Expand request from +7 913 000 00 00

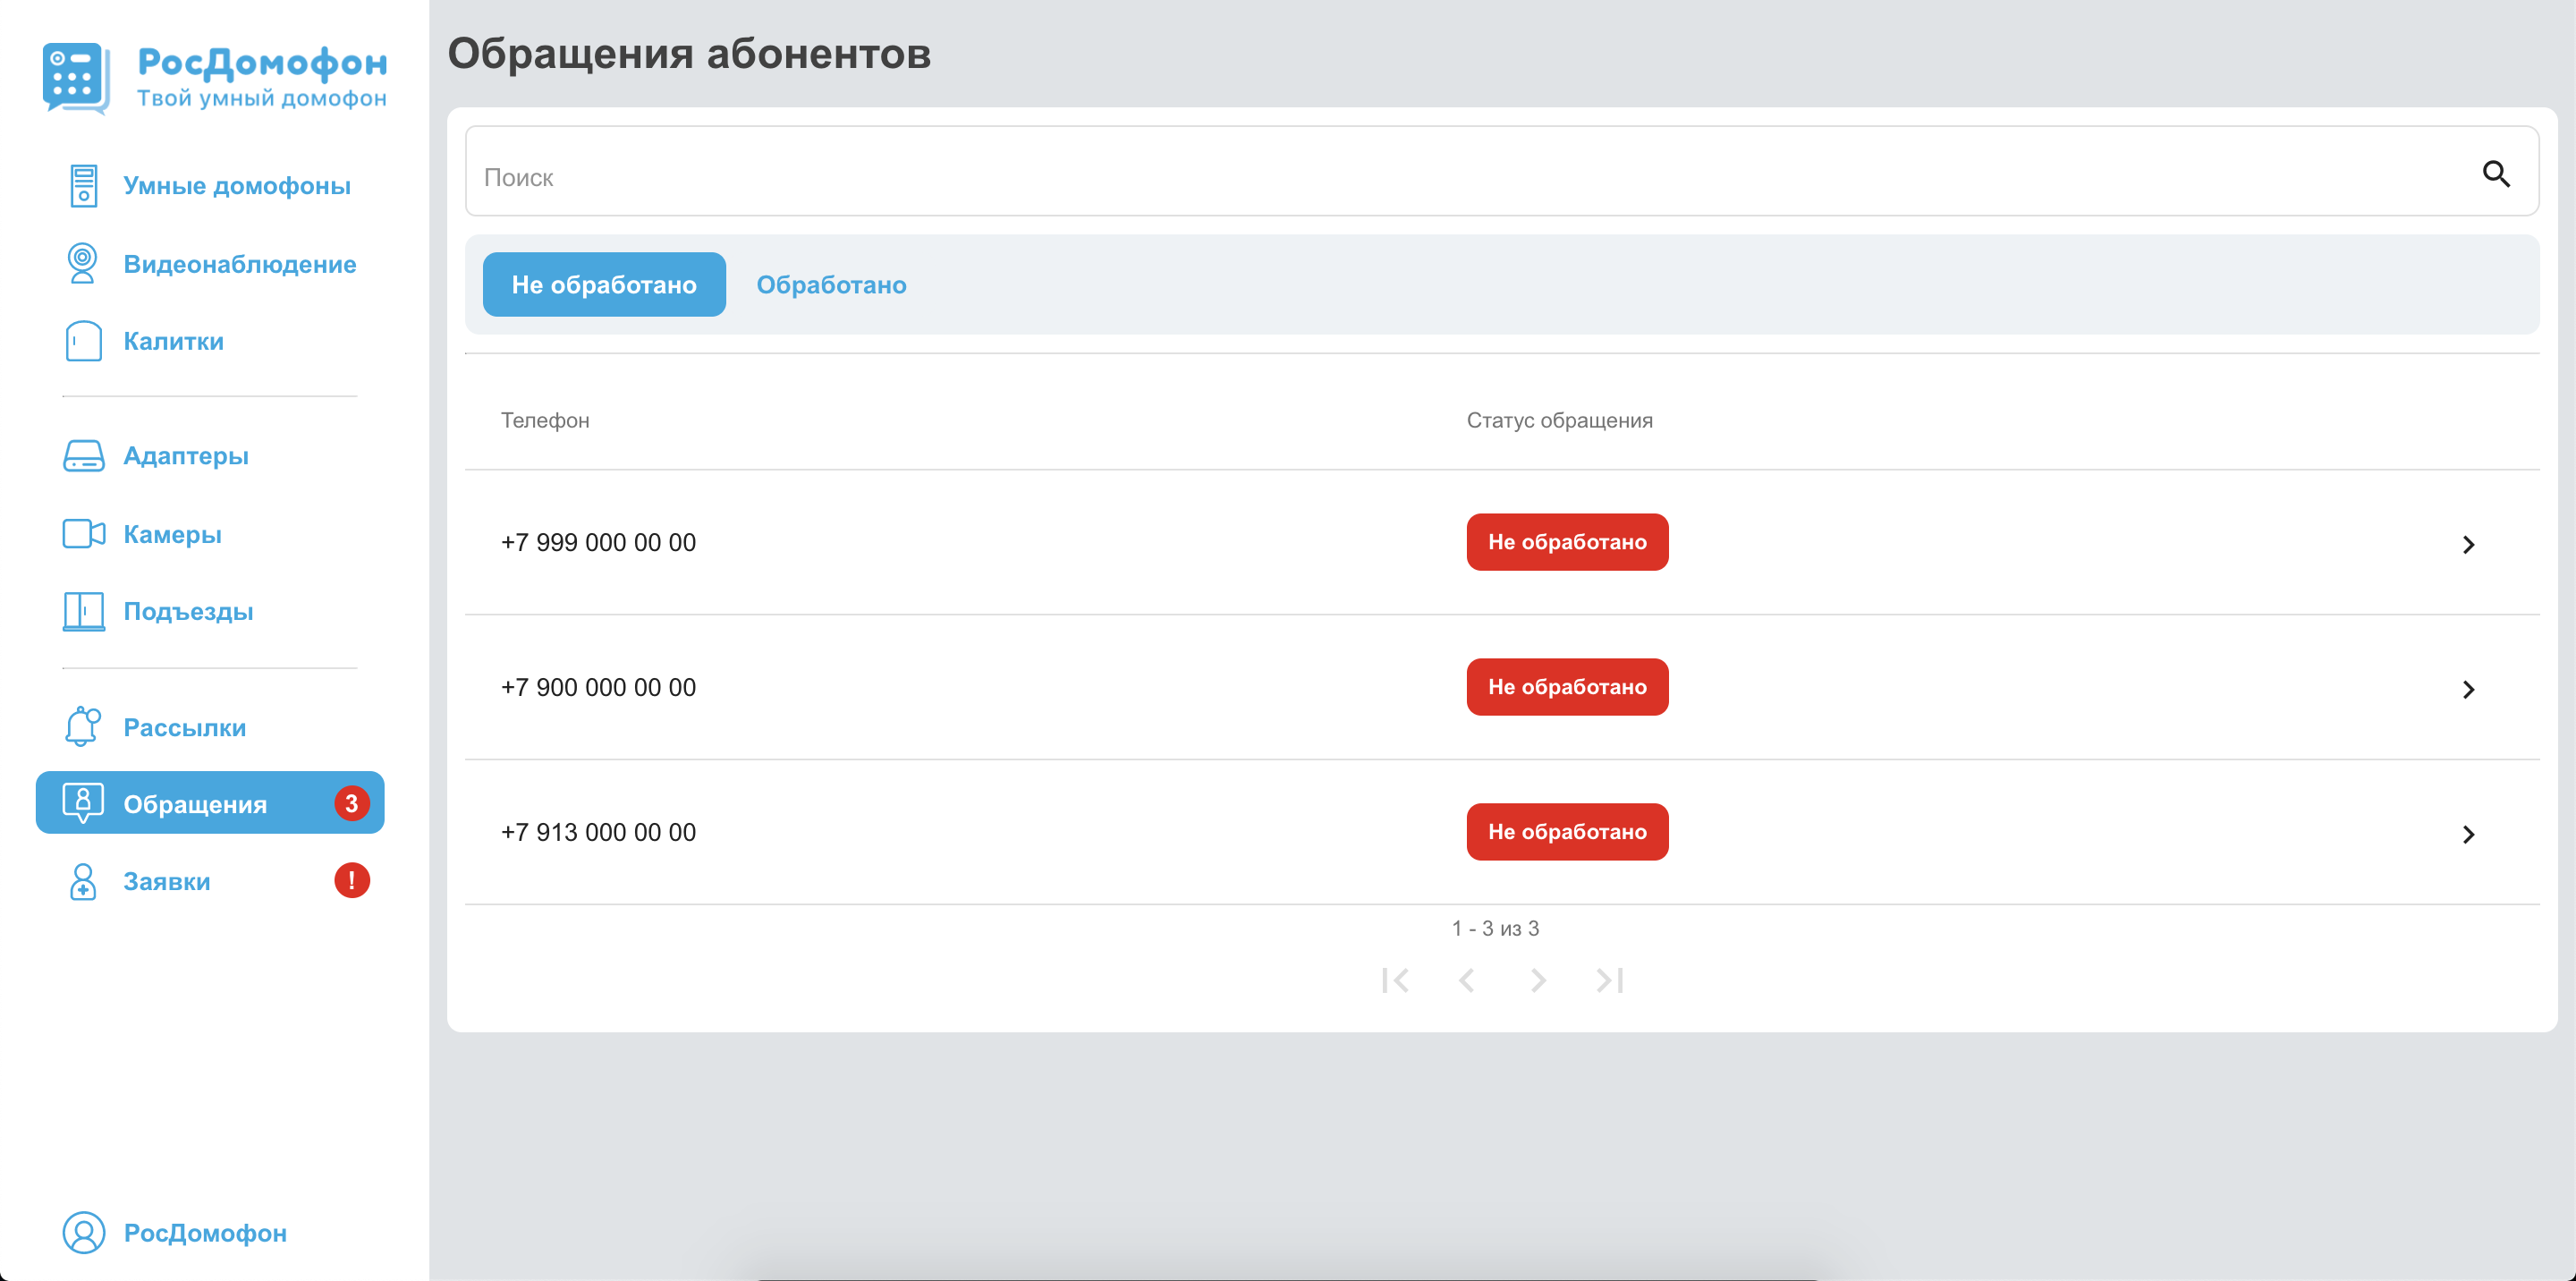tap(2468, 835)
